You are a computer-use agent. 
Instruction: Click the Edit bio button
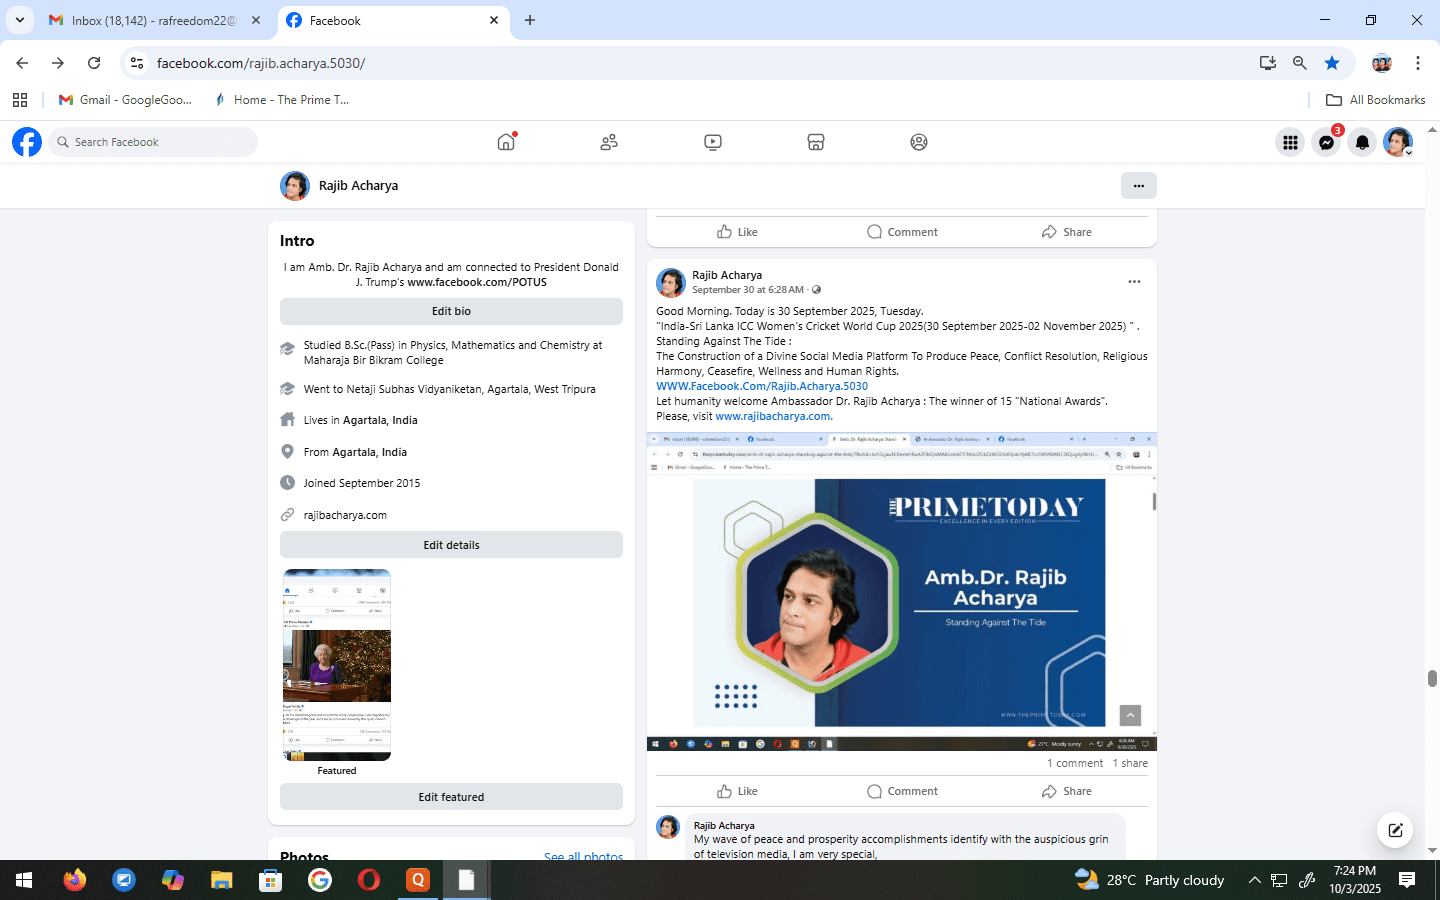[x=451, y=311]
